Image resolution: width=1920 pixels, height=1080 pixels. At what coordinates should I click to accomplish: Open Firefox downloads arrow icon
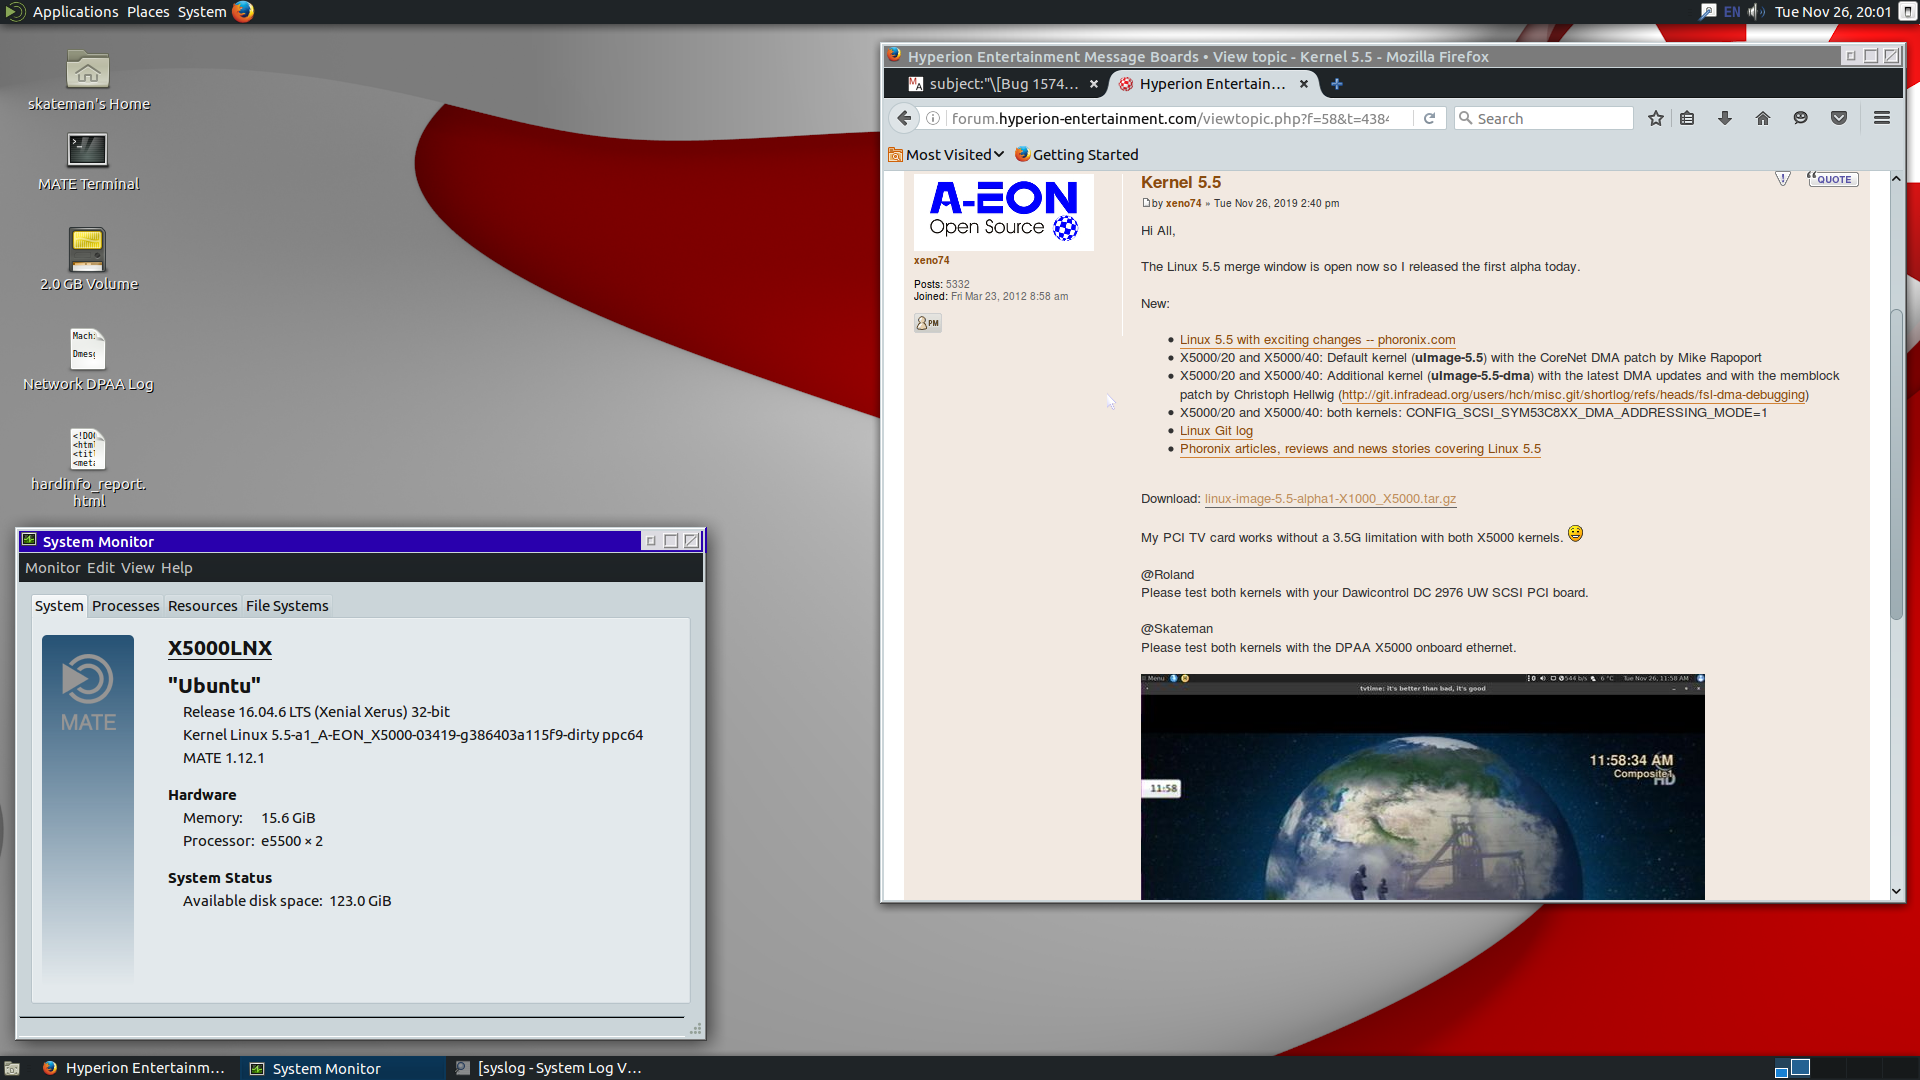[x=1725, y=118]
